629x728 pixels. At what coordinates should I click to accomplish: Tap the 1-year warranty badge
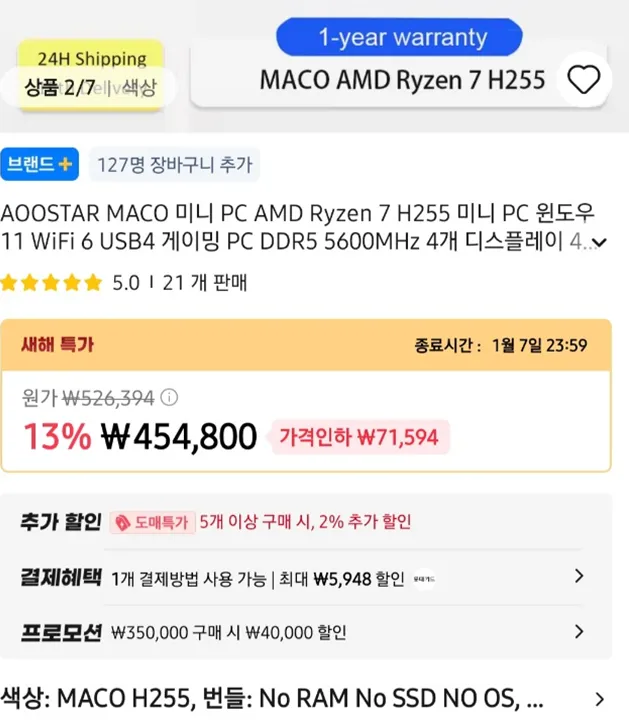(402, 39)
